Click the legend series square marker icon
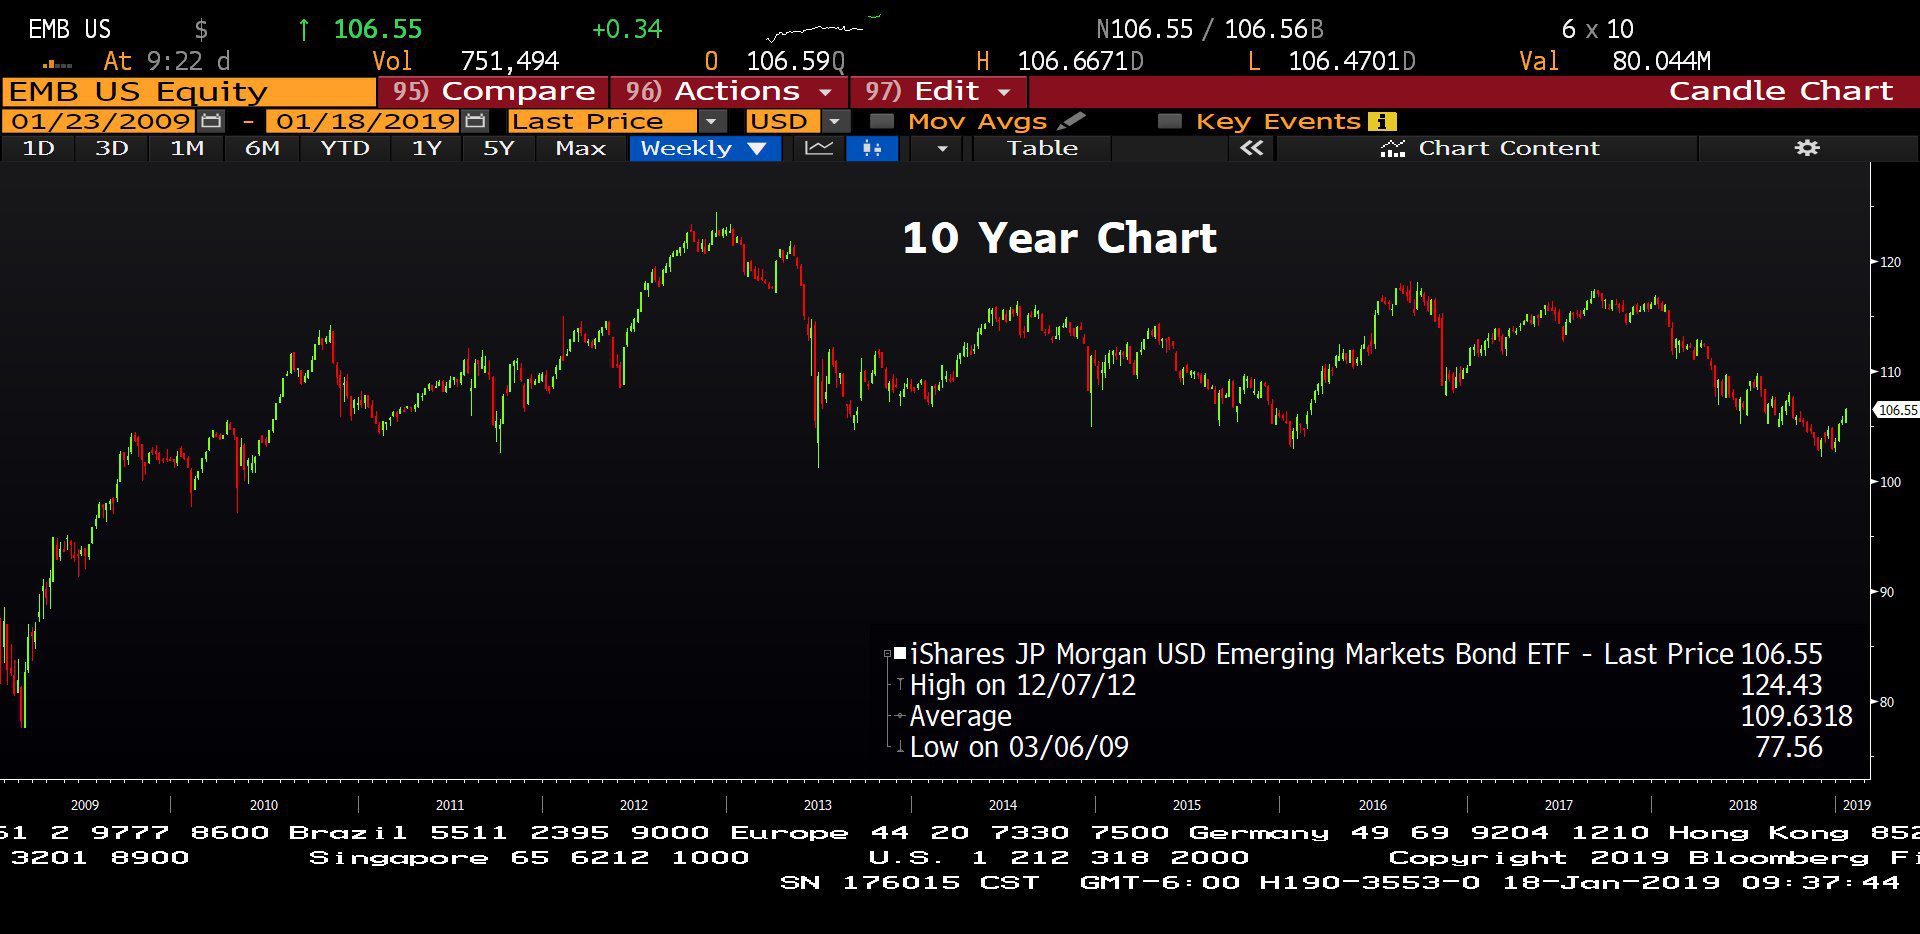 (x=900, y=653)
